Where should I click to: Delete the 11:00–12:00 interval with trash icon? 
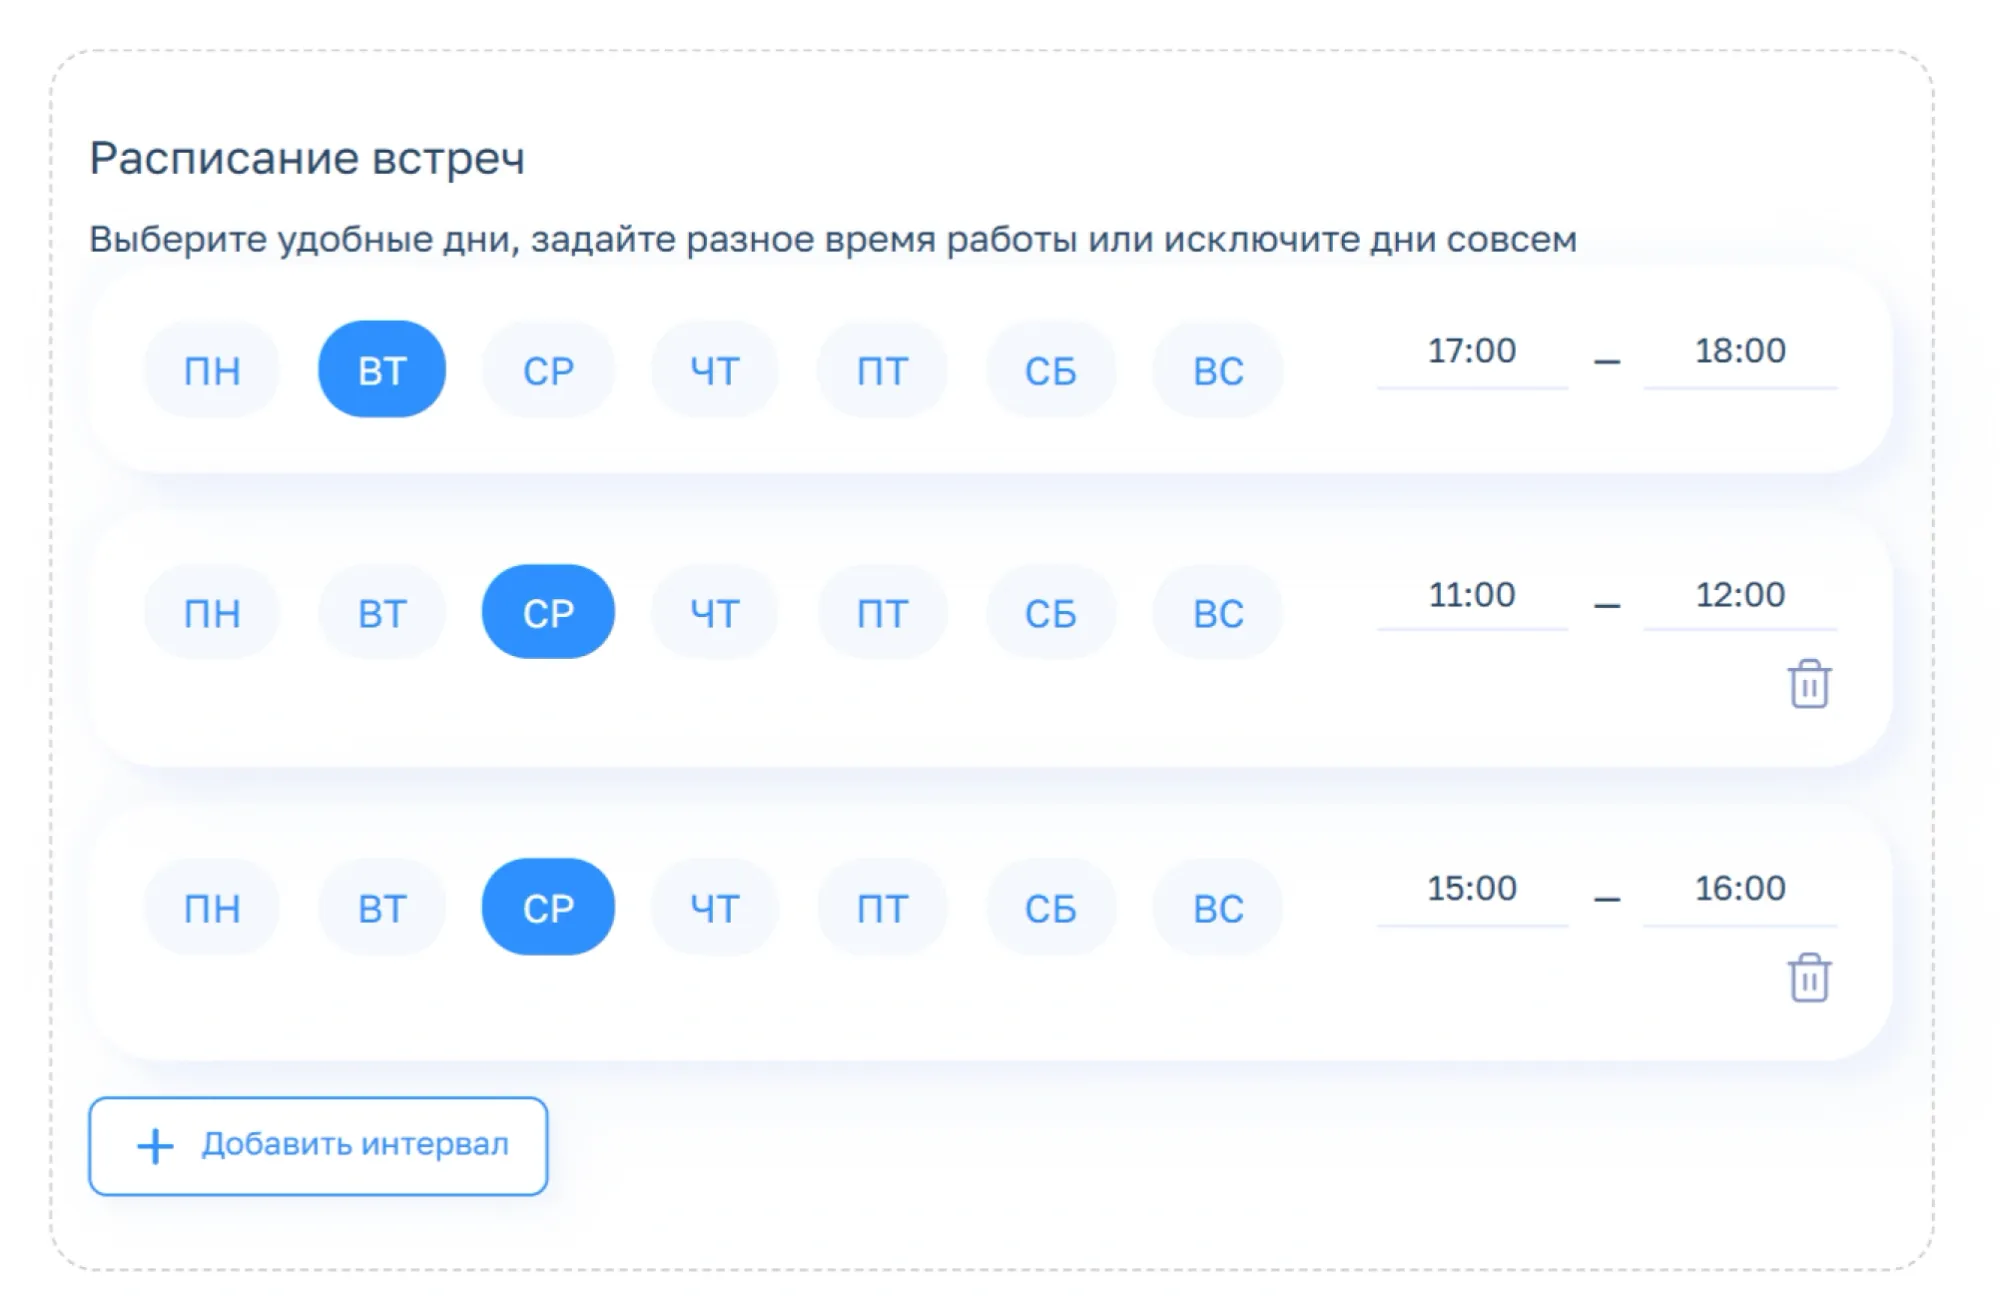[x=1808, y=684]
